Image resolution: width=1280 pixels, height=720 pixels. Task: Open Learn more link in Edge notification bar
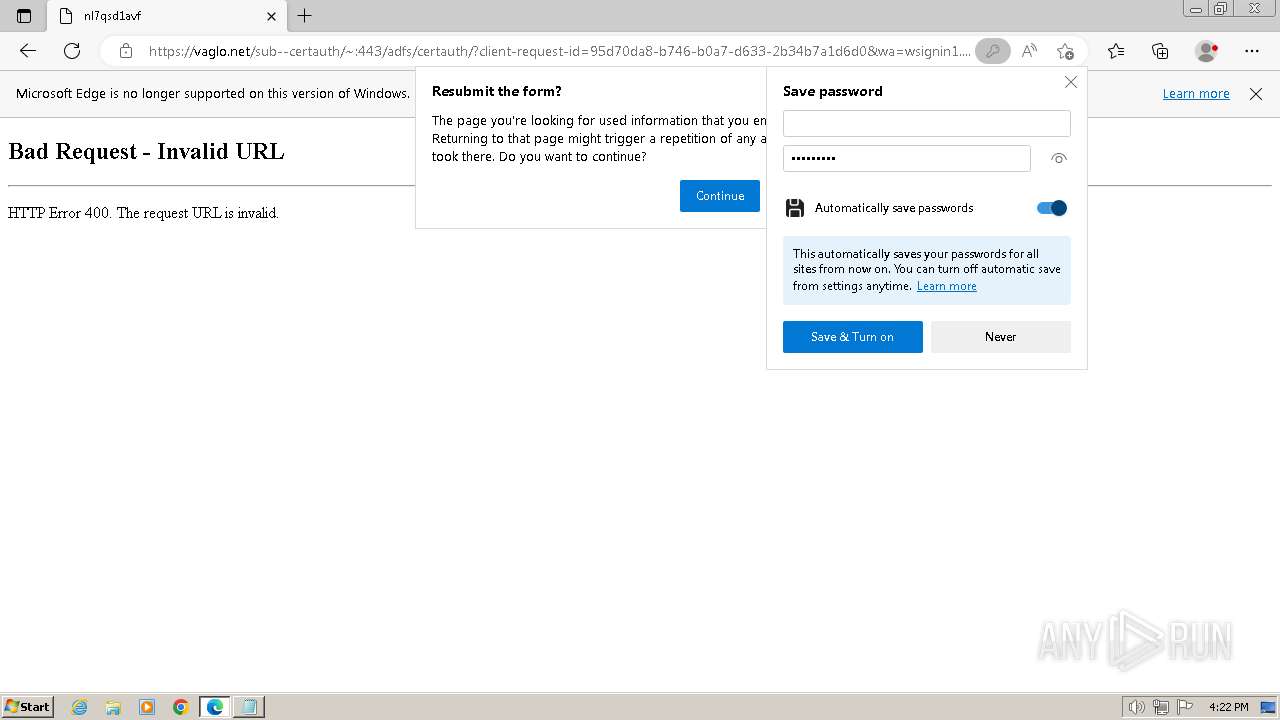point(1196,93)
